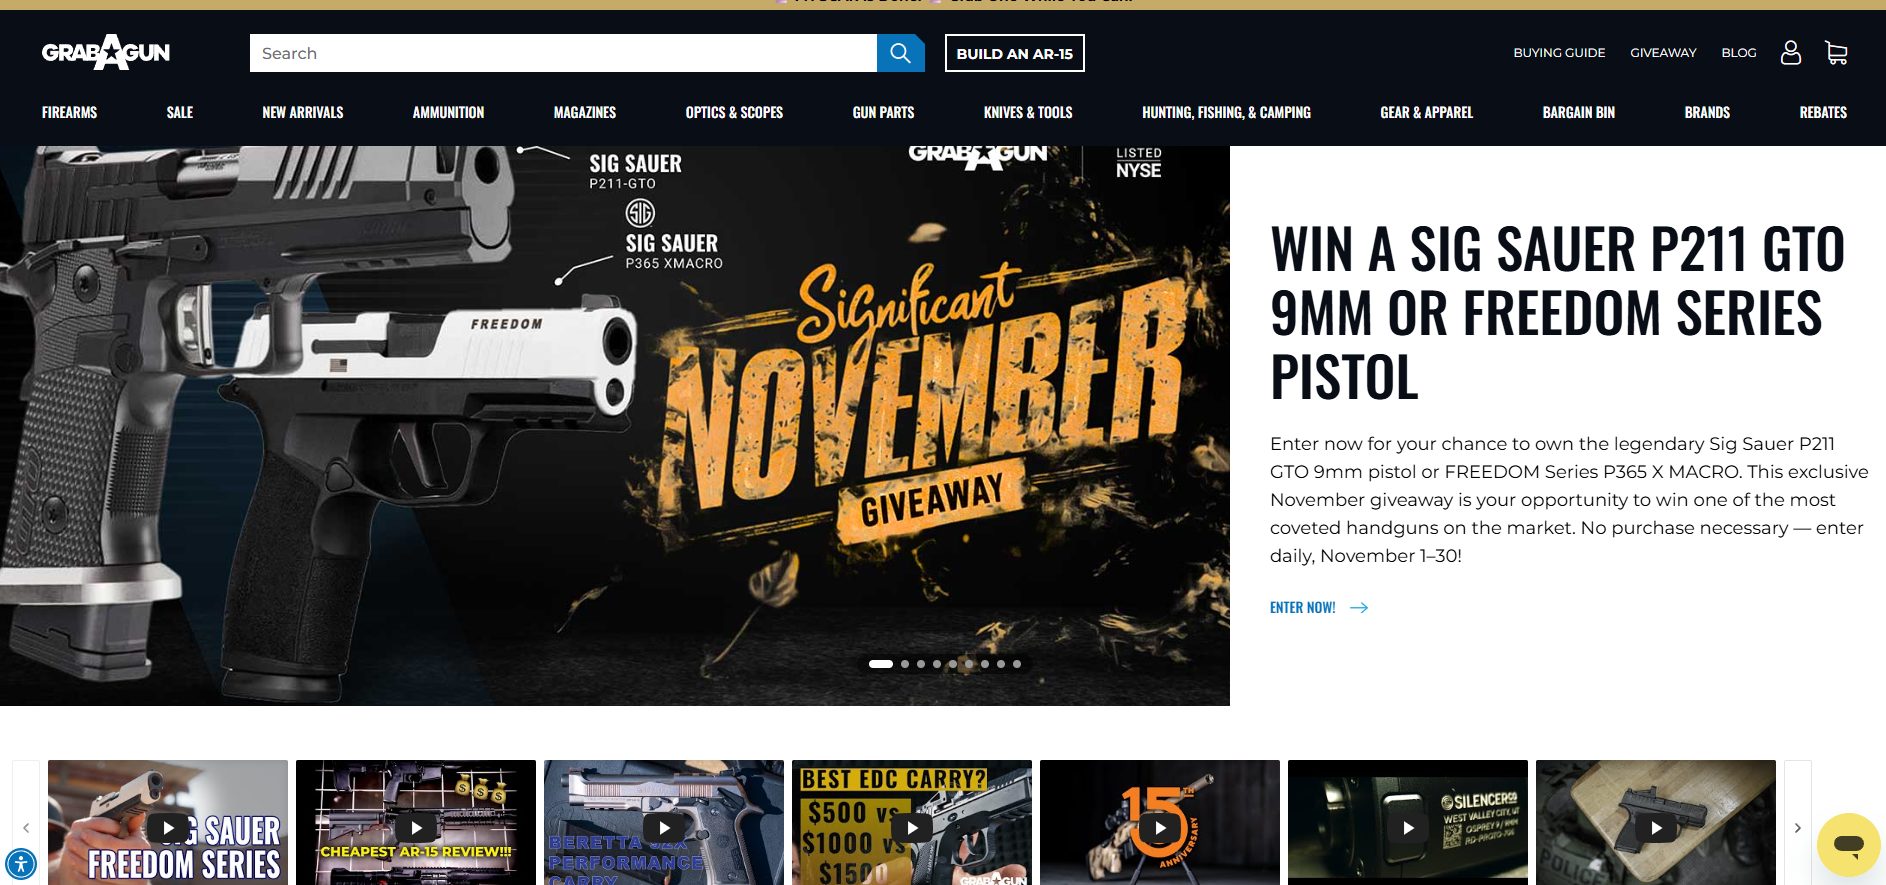Open the user account icon
Screen dimensions: 1886x885
[x=1791, y=53]
